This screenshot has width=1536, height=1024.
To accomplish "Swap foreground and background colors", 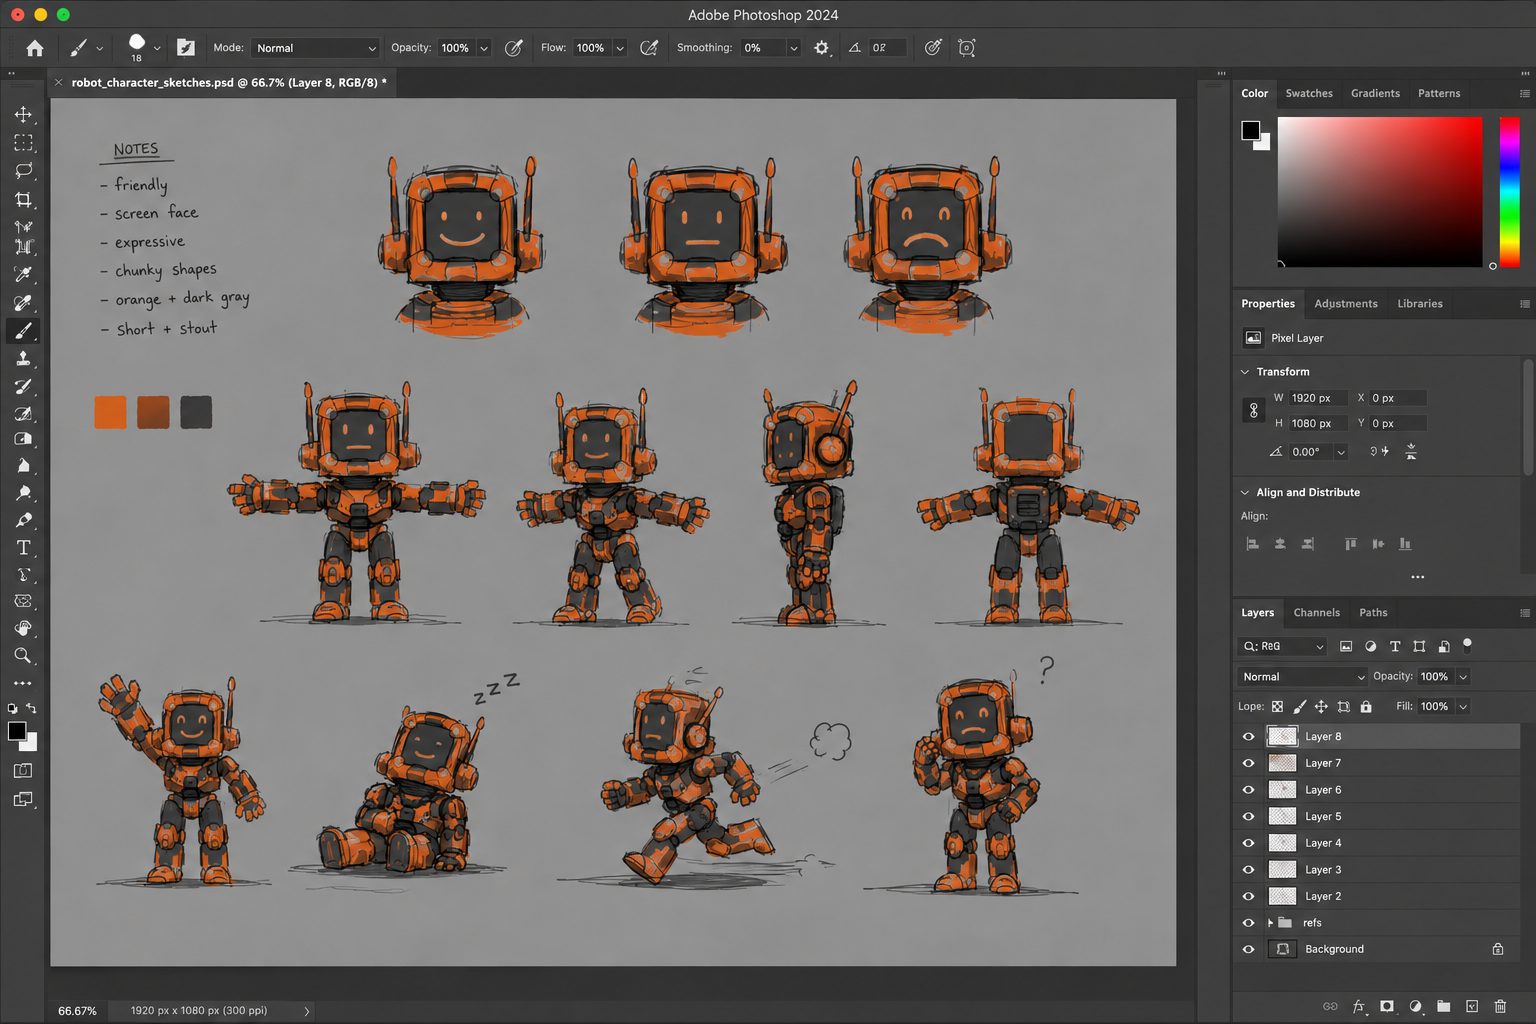I will click(31, 708).
